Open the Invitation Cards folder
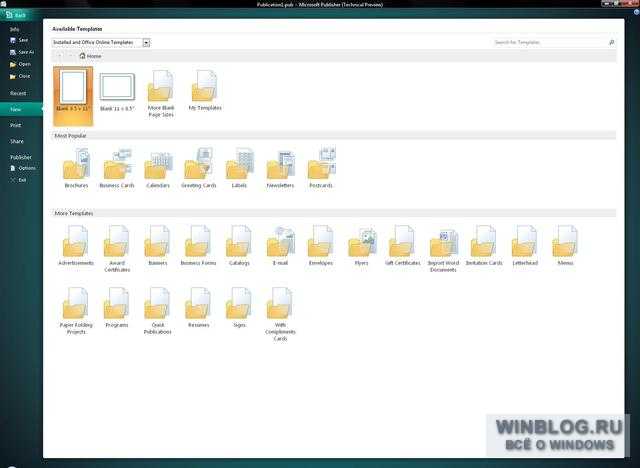The height and width of the screenshot is (468, 640). click(484, 246)
